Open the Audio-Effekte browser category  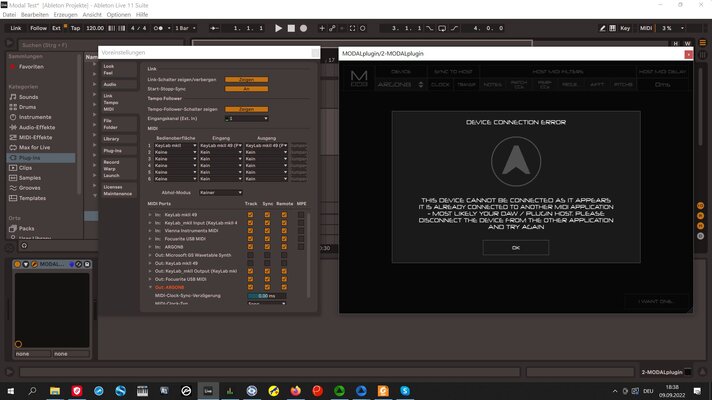37,128
